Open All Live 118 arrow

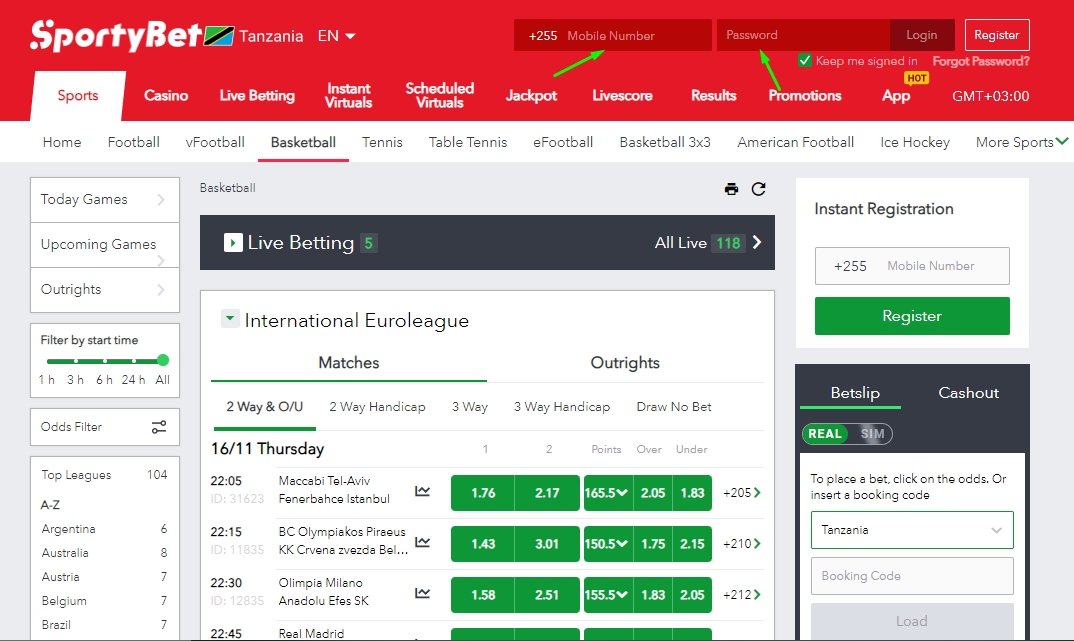point(757,242)
